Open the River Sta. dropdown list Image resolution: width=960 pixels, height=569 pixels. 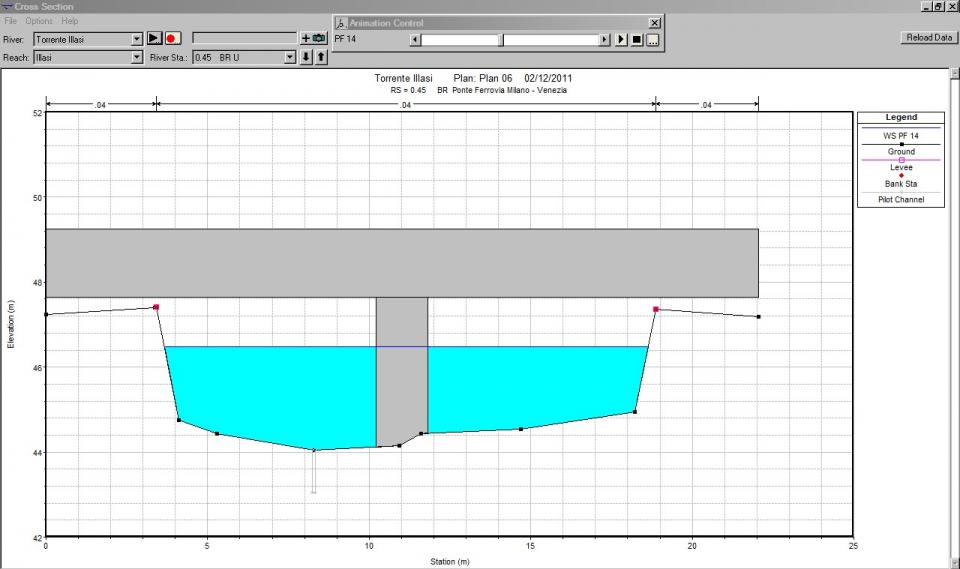[290, 58]
